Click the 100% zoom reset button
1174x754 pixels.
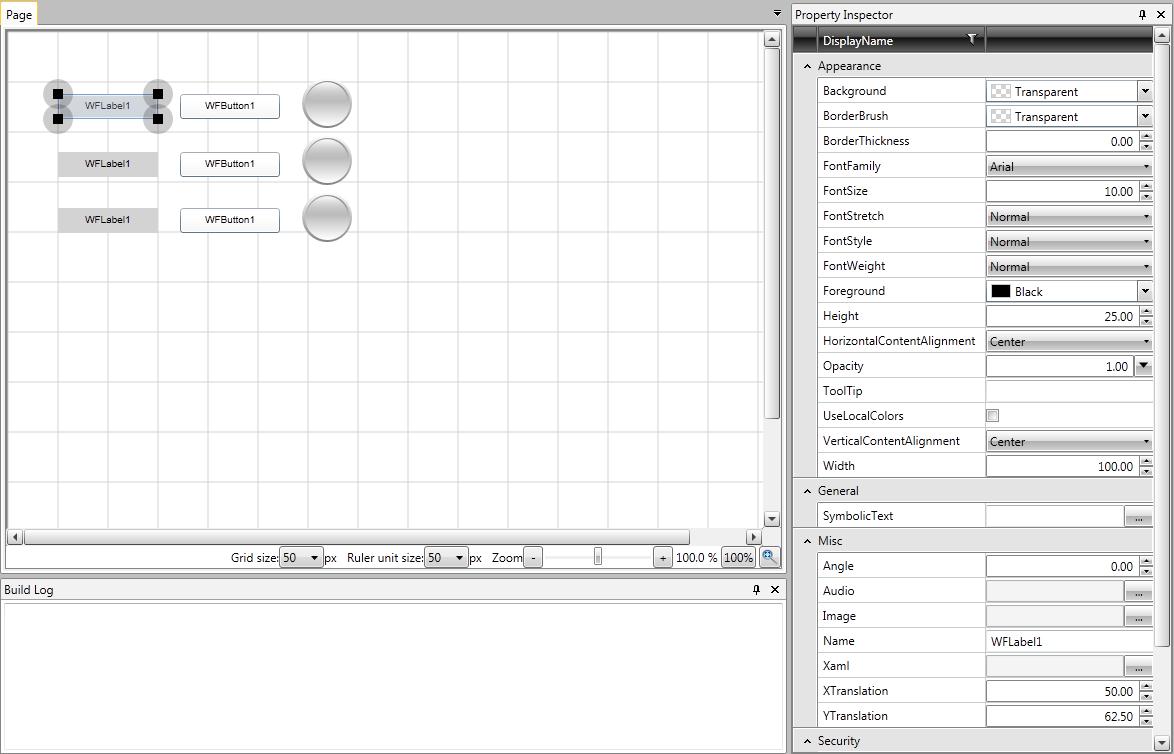pyautogui.click(x=738, y=558)
